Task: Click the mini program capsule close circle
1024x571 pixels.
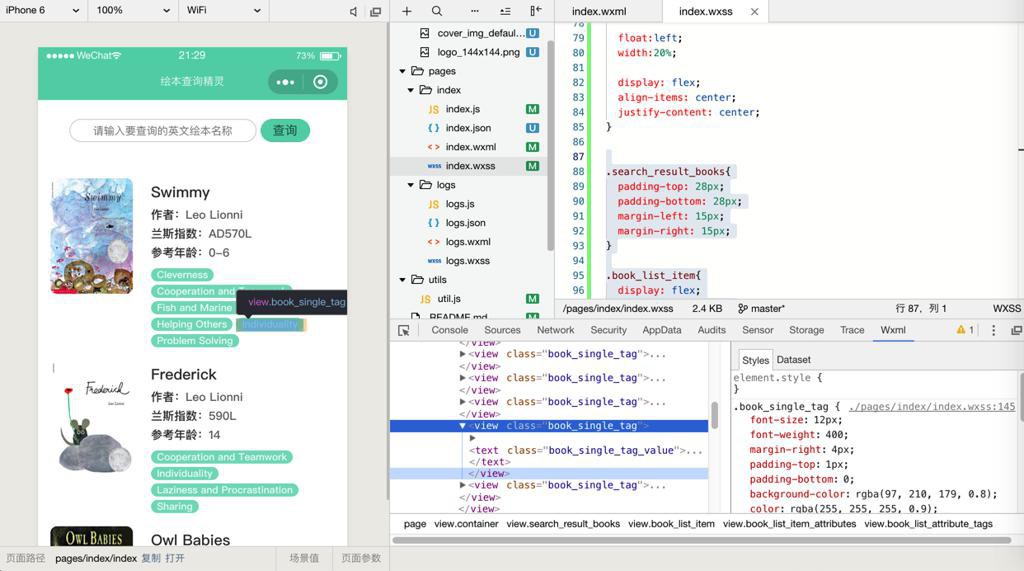Action: coord(320,82)
